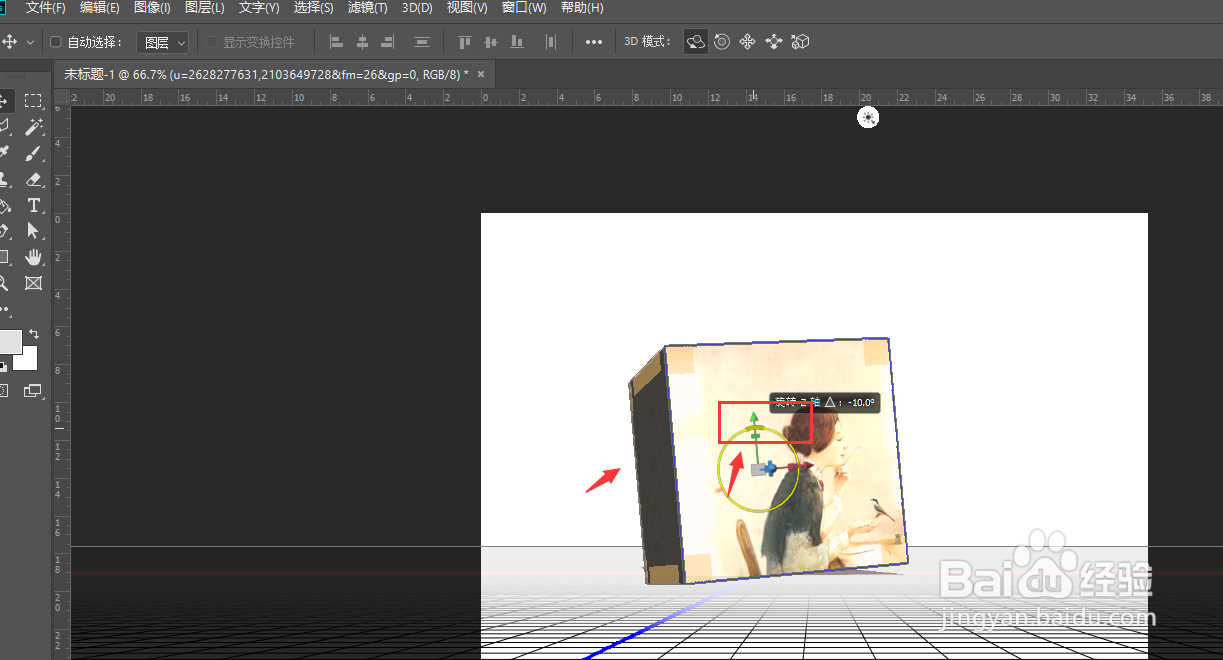Open the 帮助(H) menu
The image size is (1223, 660).
pos(582,8)
